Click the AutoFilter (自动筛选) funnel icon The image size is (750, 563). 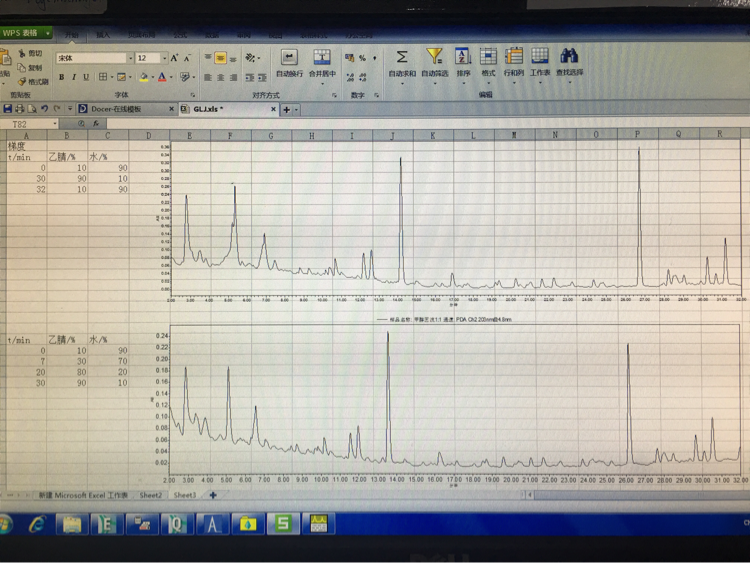click(x=435, y=56)
